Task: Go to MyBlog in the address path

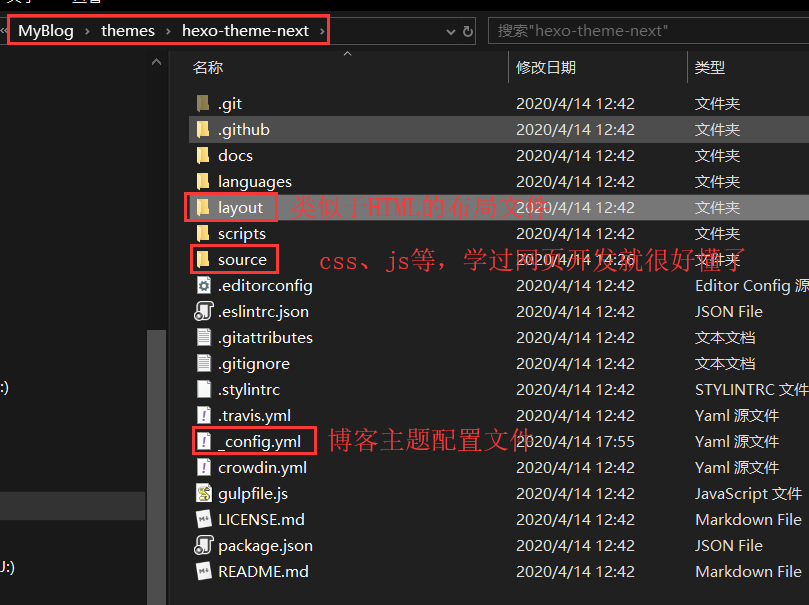Action: (46, 31)
